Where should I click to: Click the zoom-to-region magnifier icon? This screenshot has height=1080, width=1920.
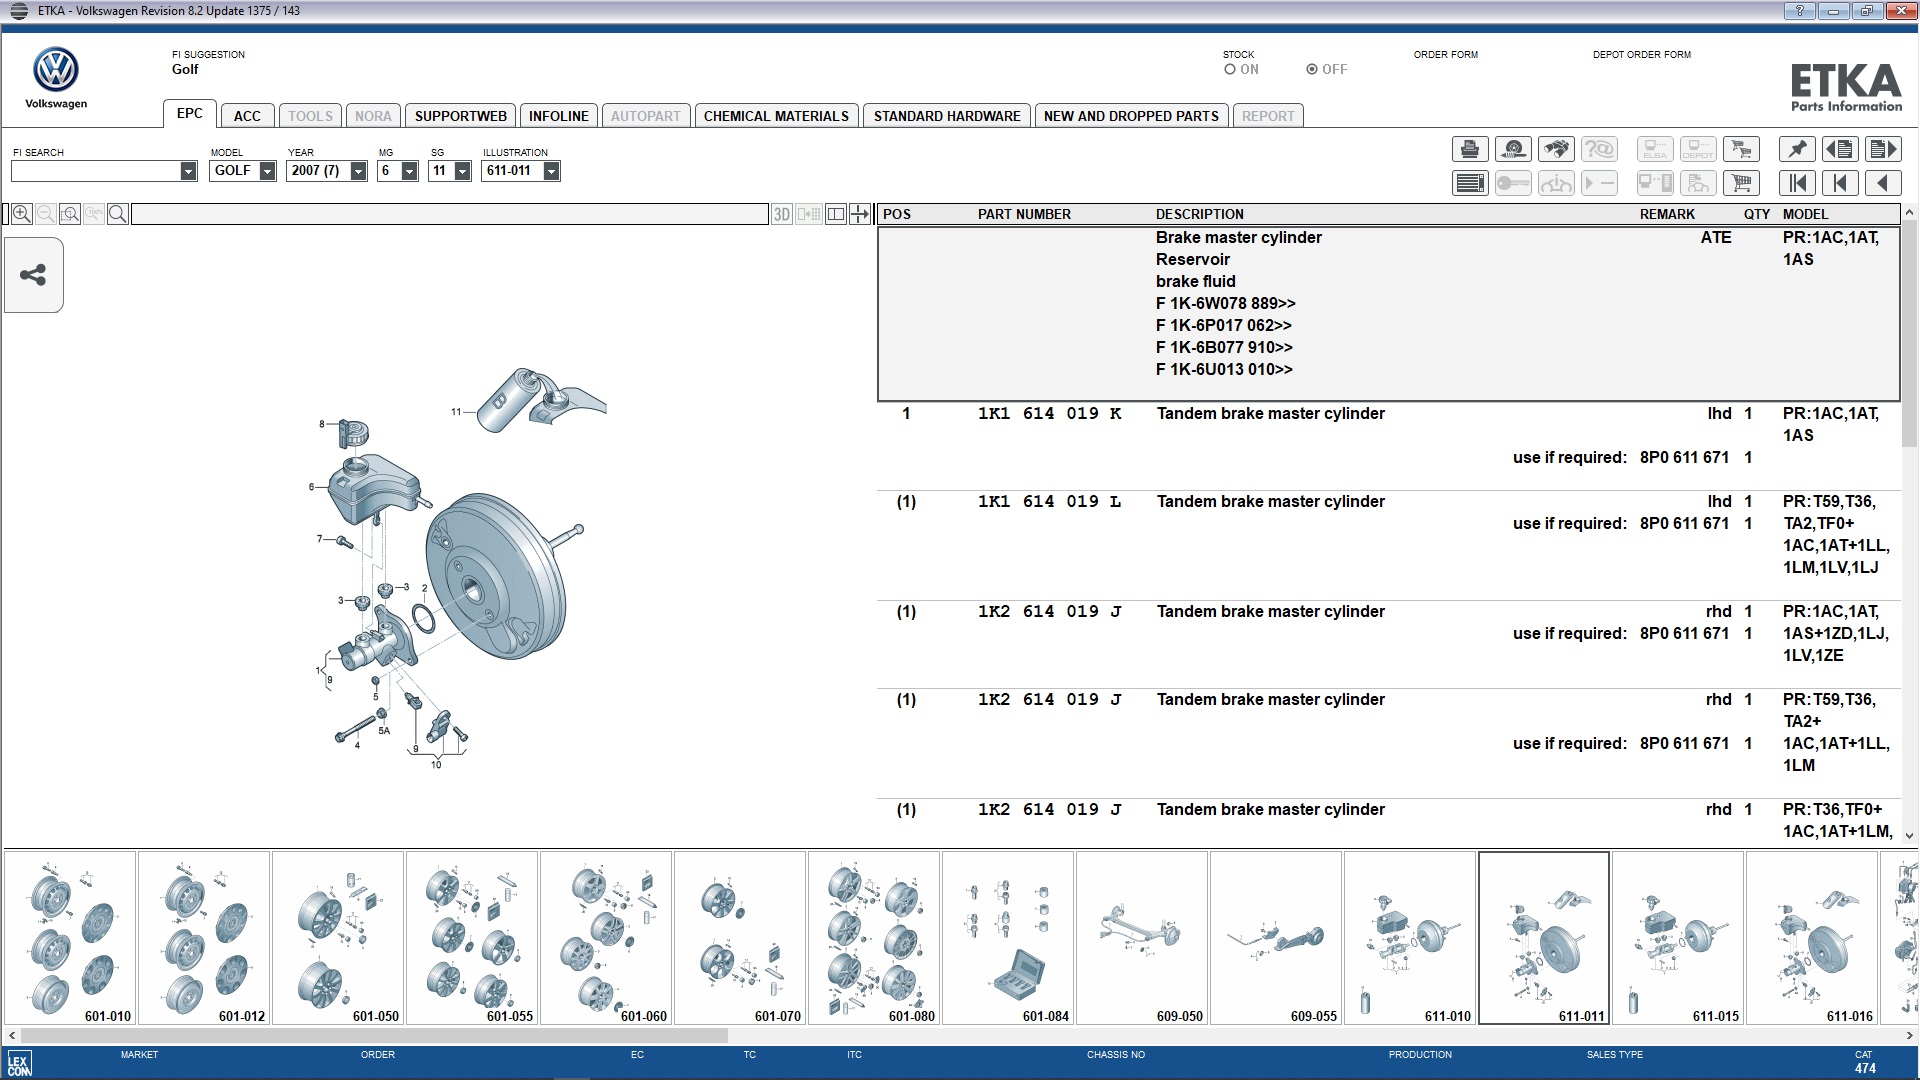pos(70,214)
